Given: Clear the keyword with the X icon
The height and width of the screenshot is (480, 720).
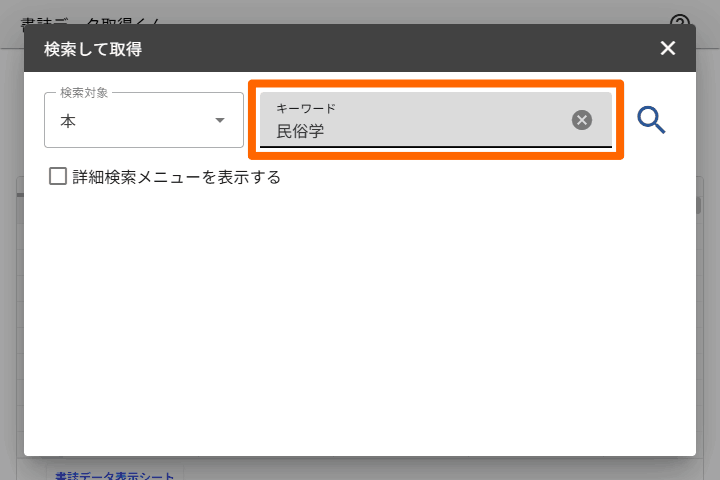Looking at the screenshot, I should [x=582, y=120].
